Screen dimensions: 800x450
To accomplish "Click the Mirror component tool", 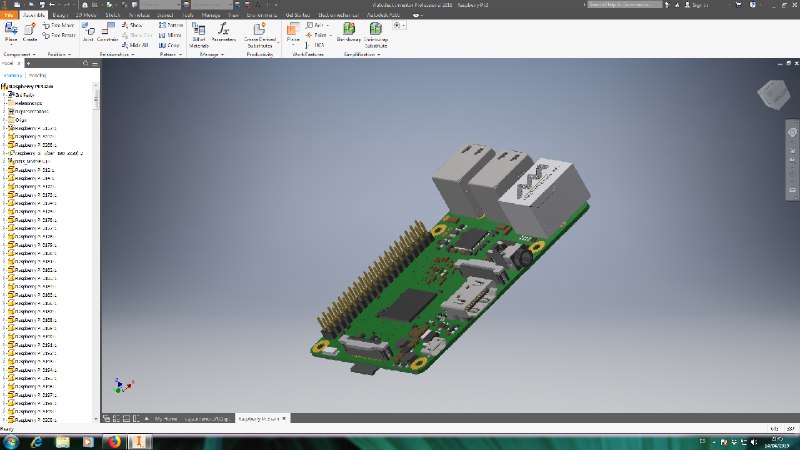I will pos(170,35).
